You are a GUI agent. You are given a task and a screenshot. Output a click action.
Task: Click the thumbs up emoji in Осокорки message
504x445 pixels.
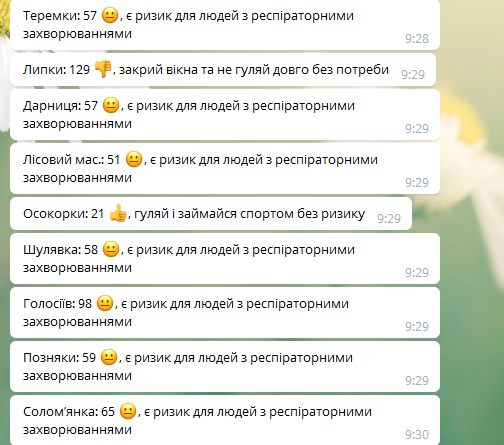(118, 213)
